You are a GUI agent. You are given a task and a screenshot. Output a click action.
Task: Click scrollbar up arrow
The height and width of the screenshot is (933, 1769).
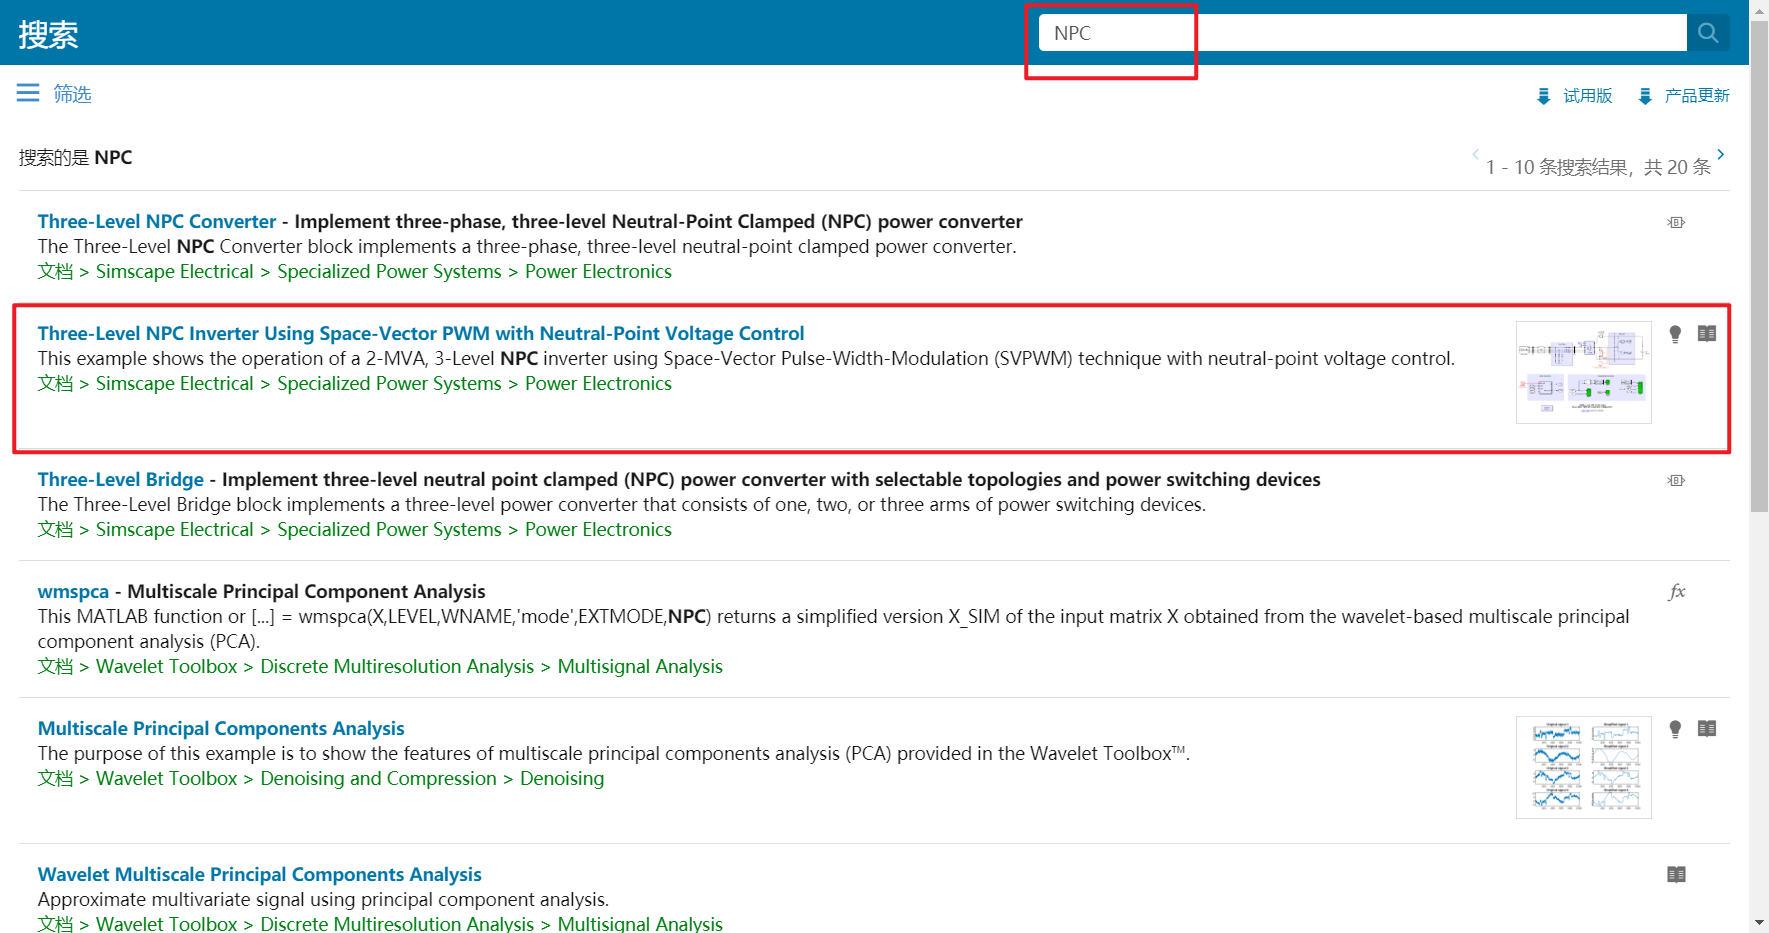[1759, 9]
